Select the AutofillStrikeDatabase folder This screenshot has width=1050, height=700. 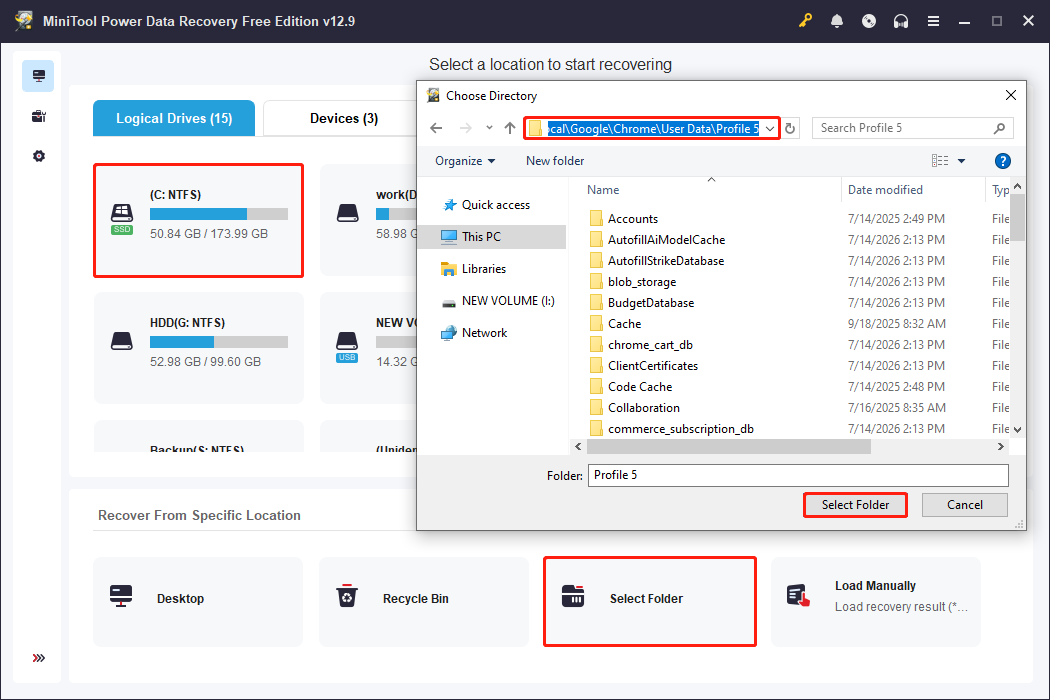coord(665,261)
